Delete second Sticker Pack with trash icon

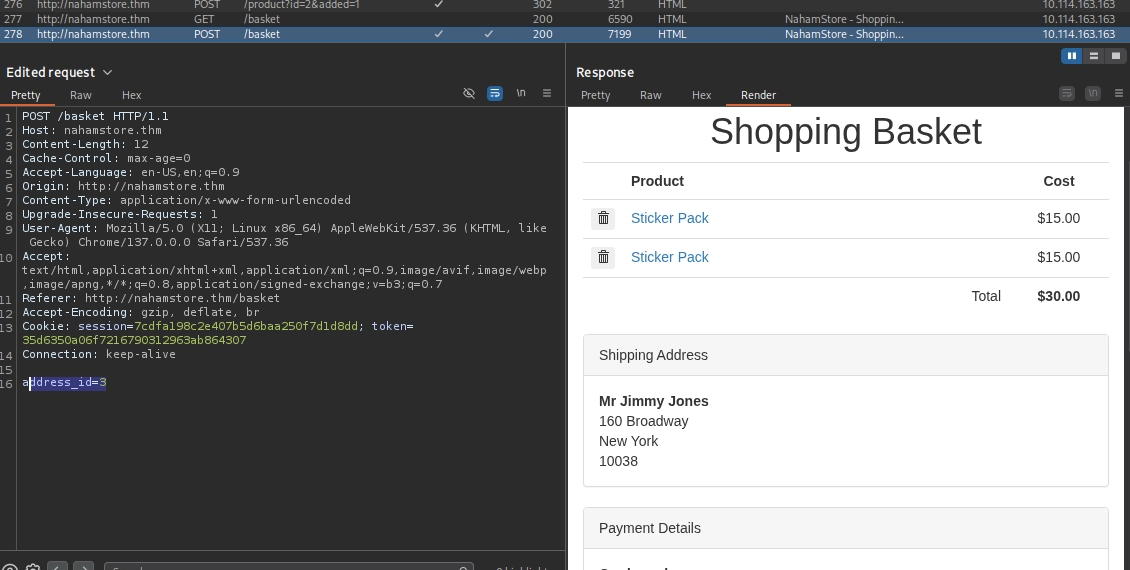tap(603, 257)
